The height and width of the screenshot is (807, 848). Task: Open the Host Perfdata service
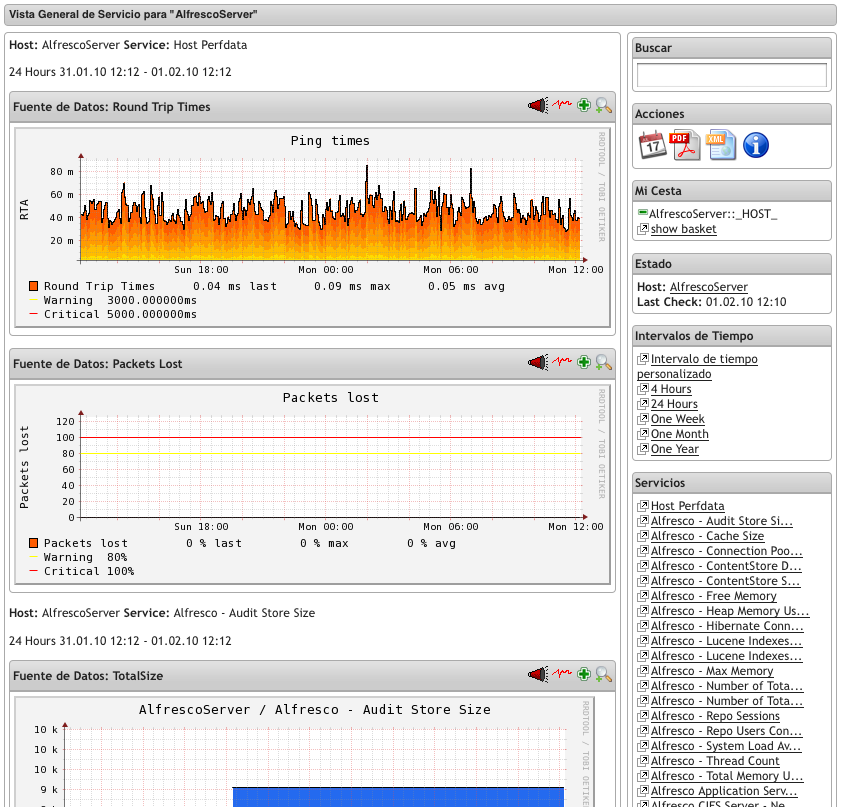pyautogui.click(x=687, y=506)
